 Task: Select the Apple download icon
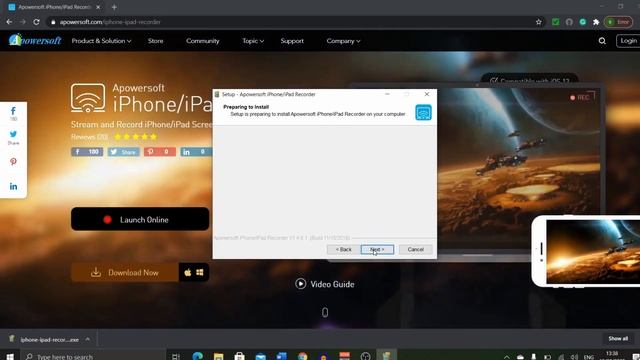point(187,272)
